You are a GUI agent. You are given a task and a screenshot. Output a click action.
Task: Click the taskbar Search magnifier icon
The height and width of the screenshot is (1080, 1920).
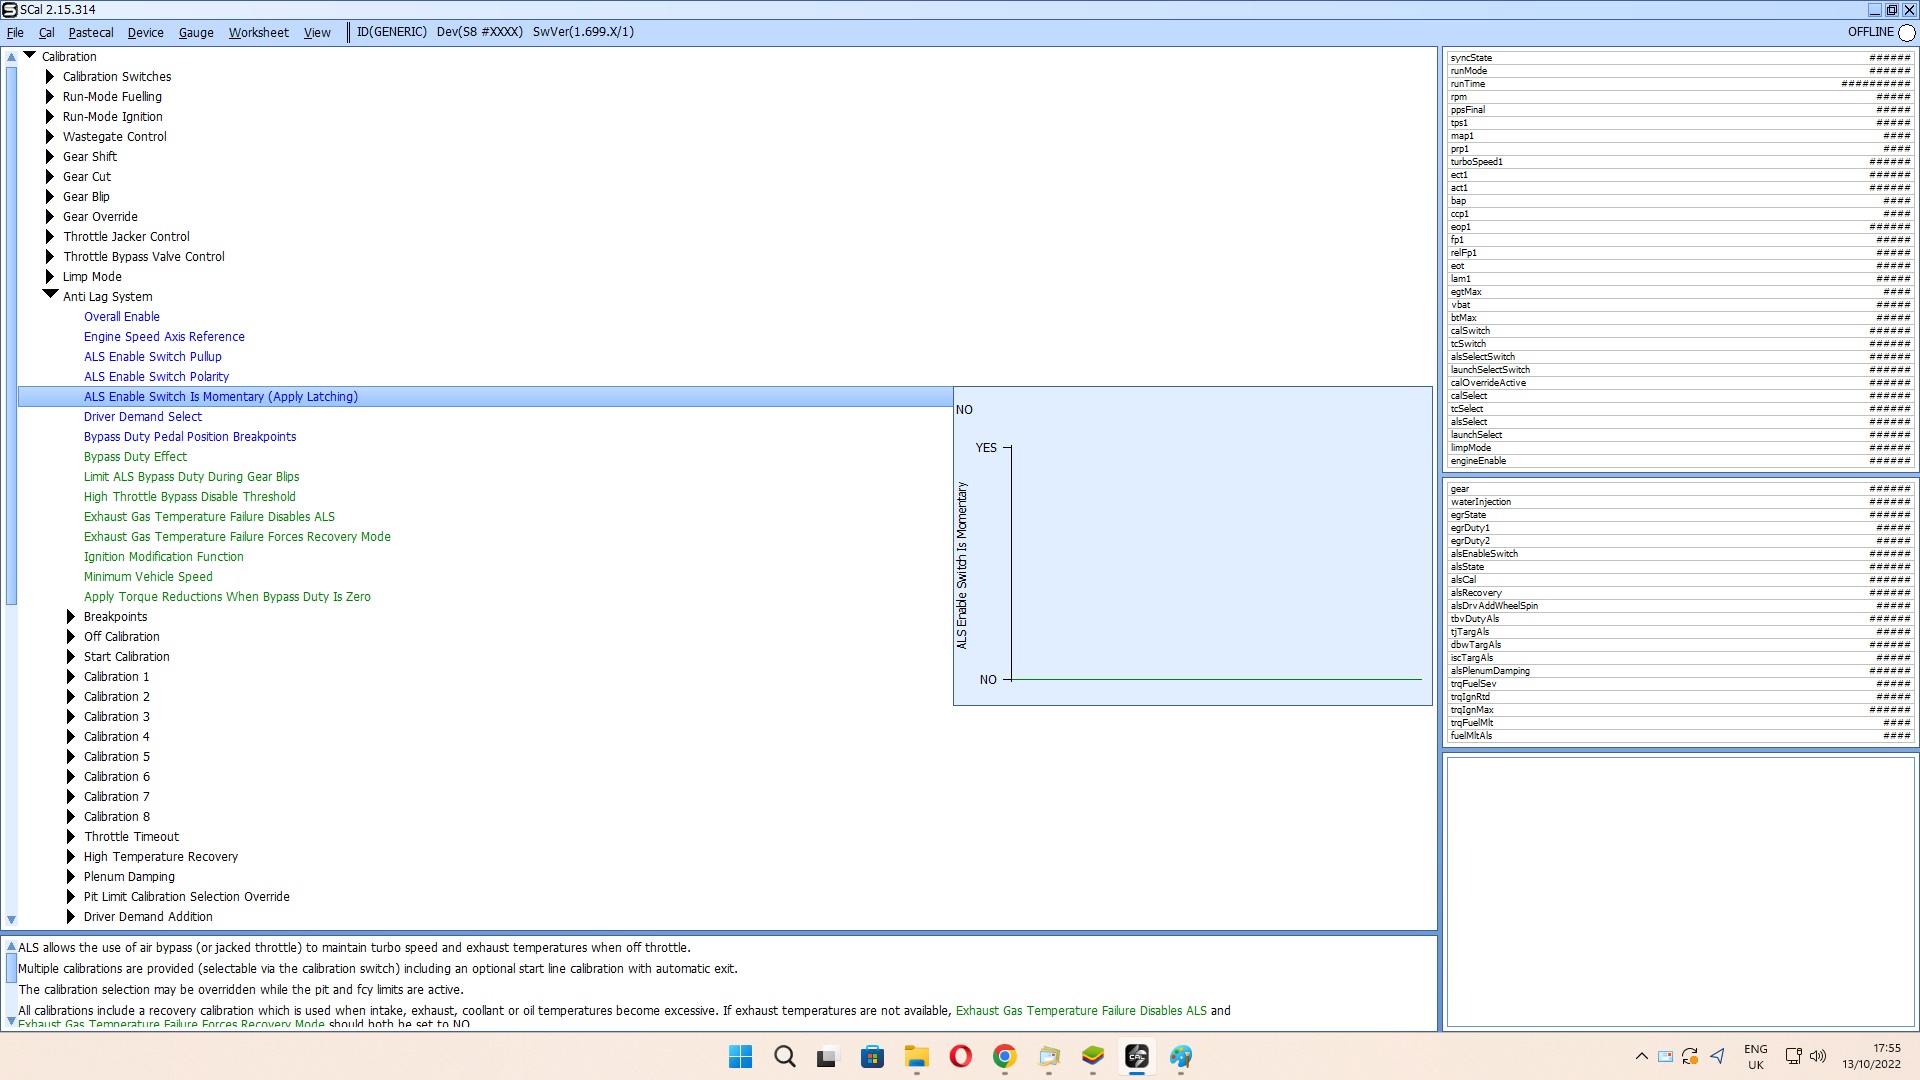pos(785,1057)
